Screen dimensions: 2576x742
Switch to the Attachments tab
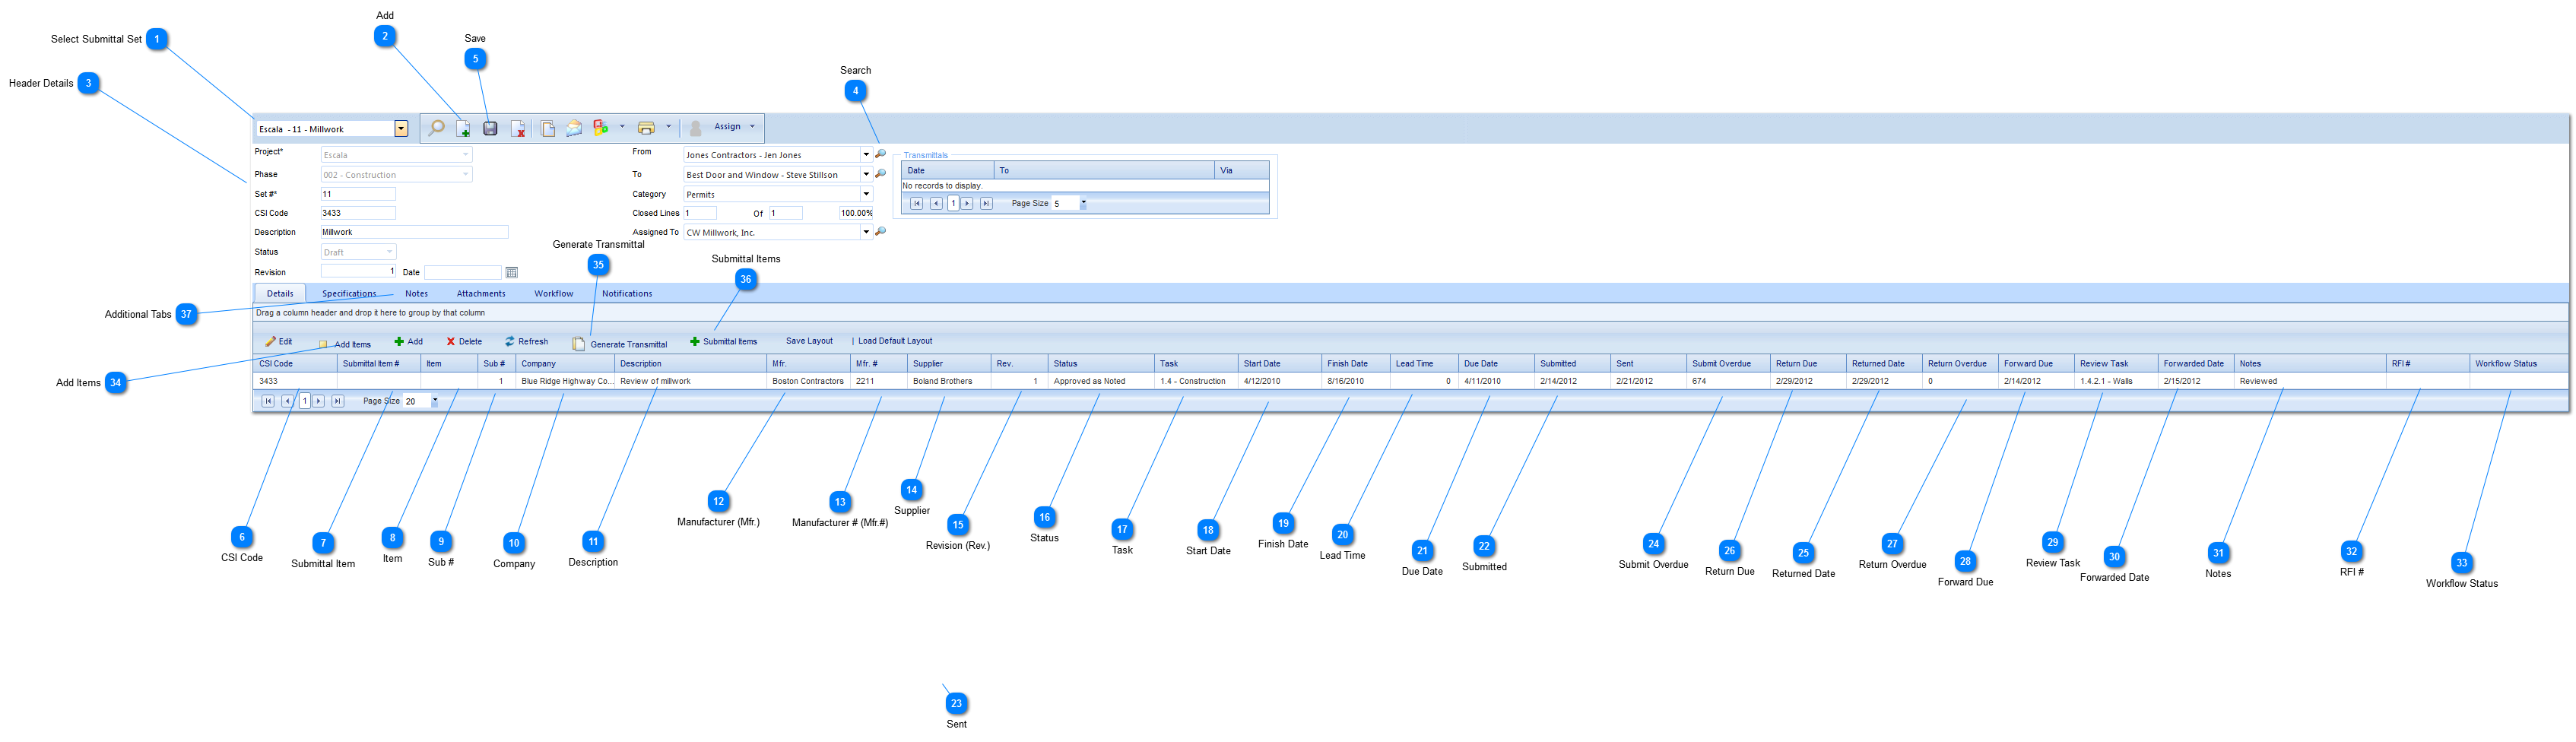pyautogui.click(x=481, y=294)
